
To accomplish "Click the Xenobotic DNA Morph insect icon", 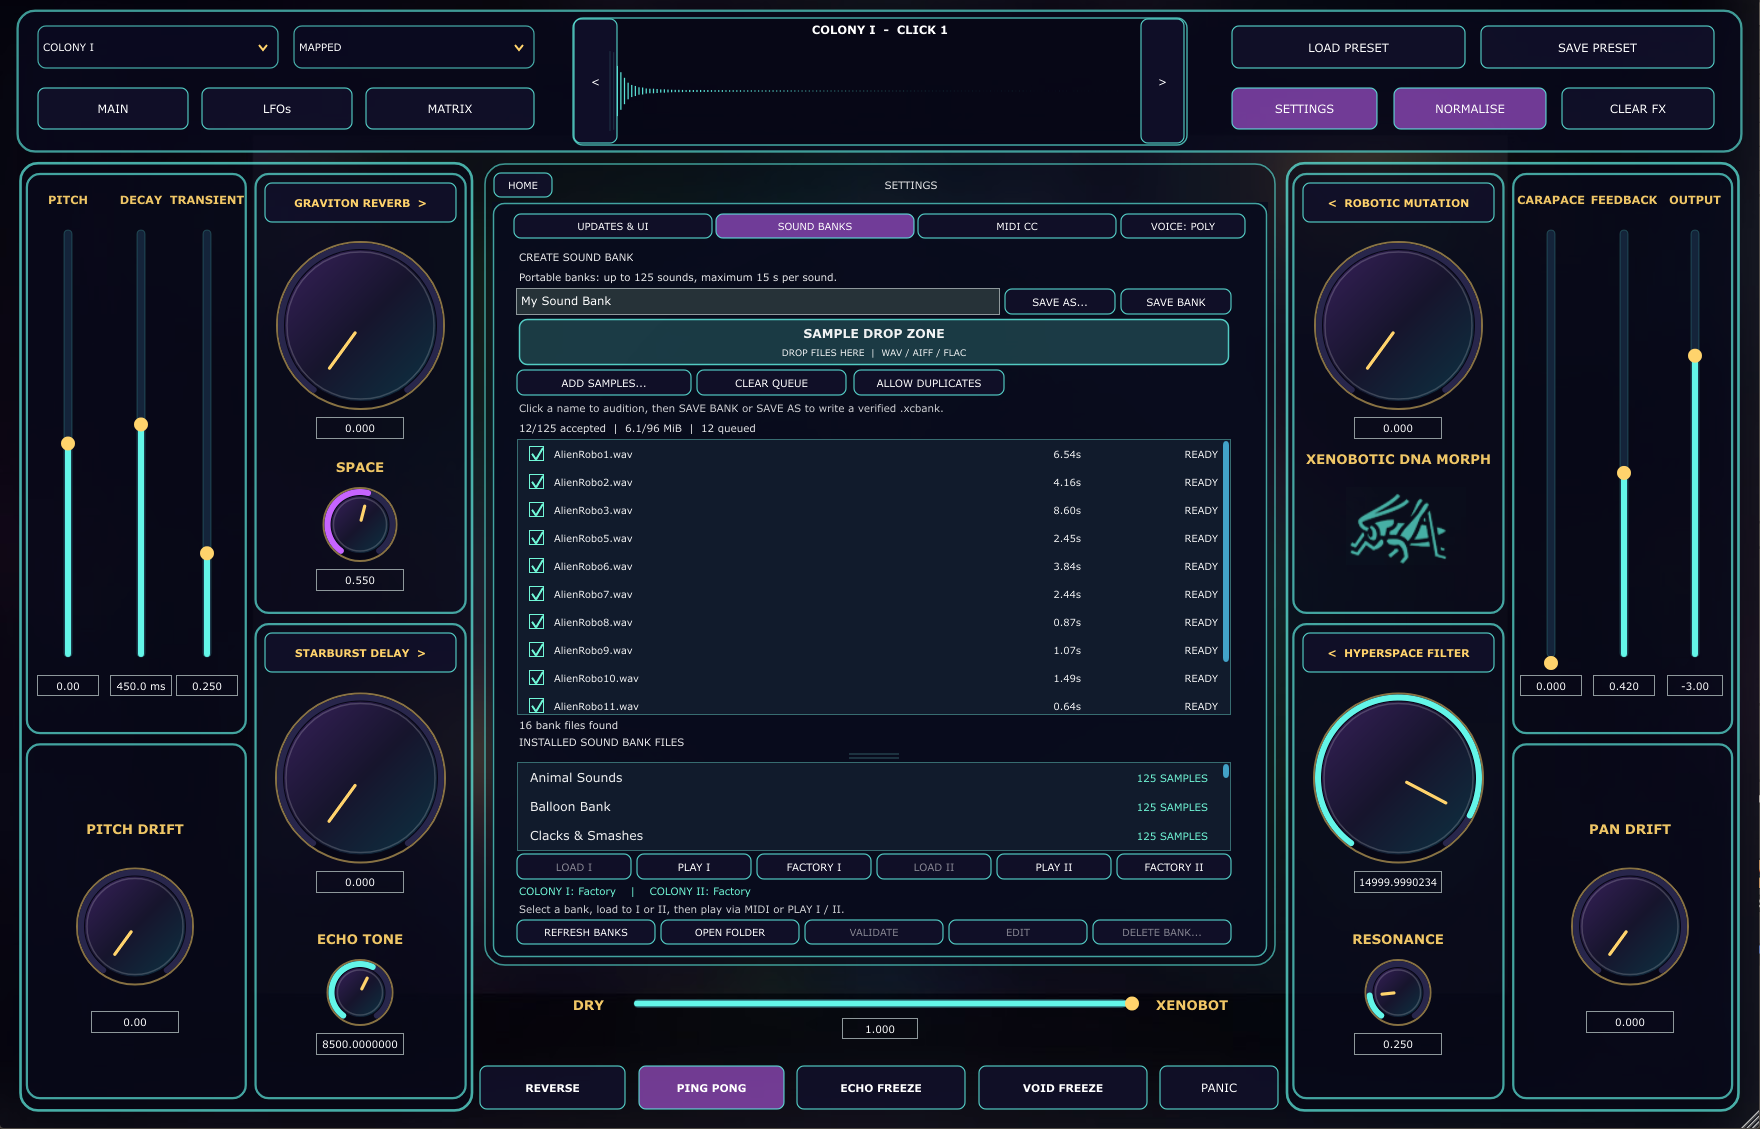I will point(1398,529).
